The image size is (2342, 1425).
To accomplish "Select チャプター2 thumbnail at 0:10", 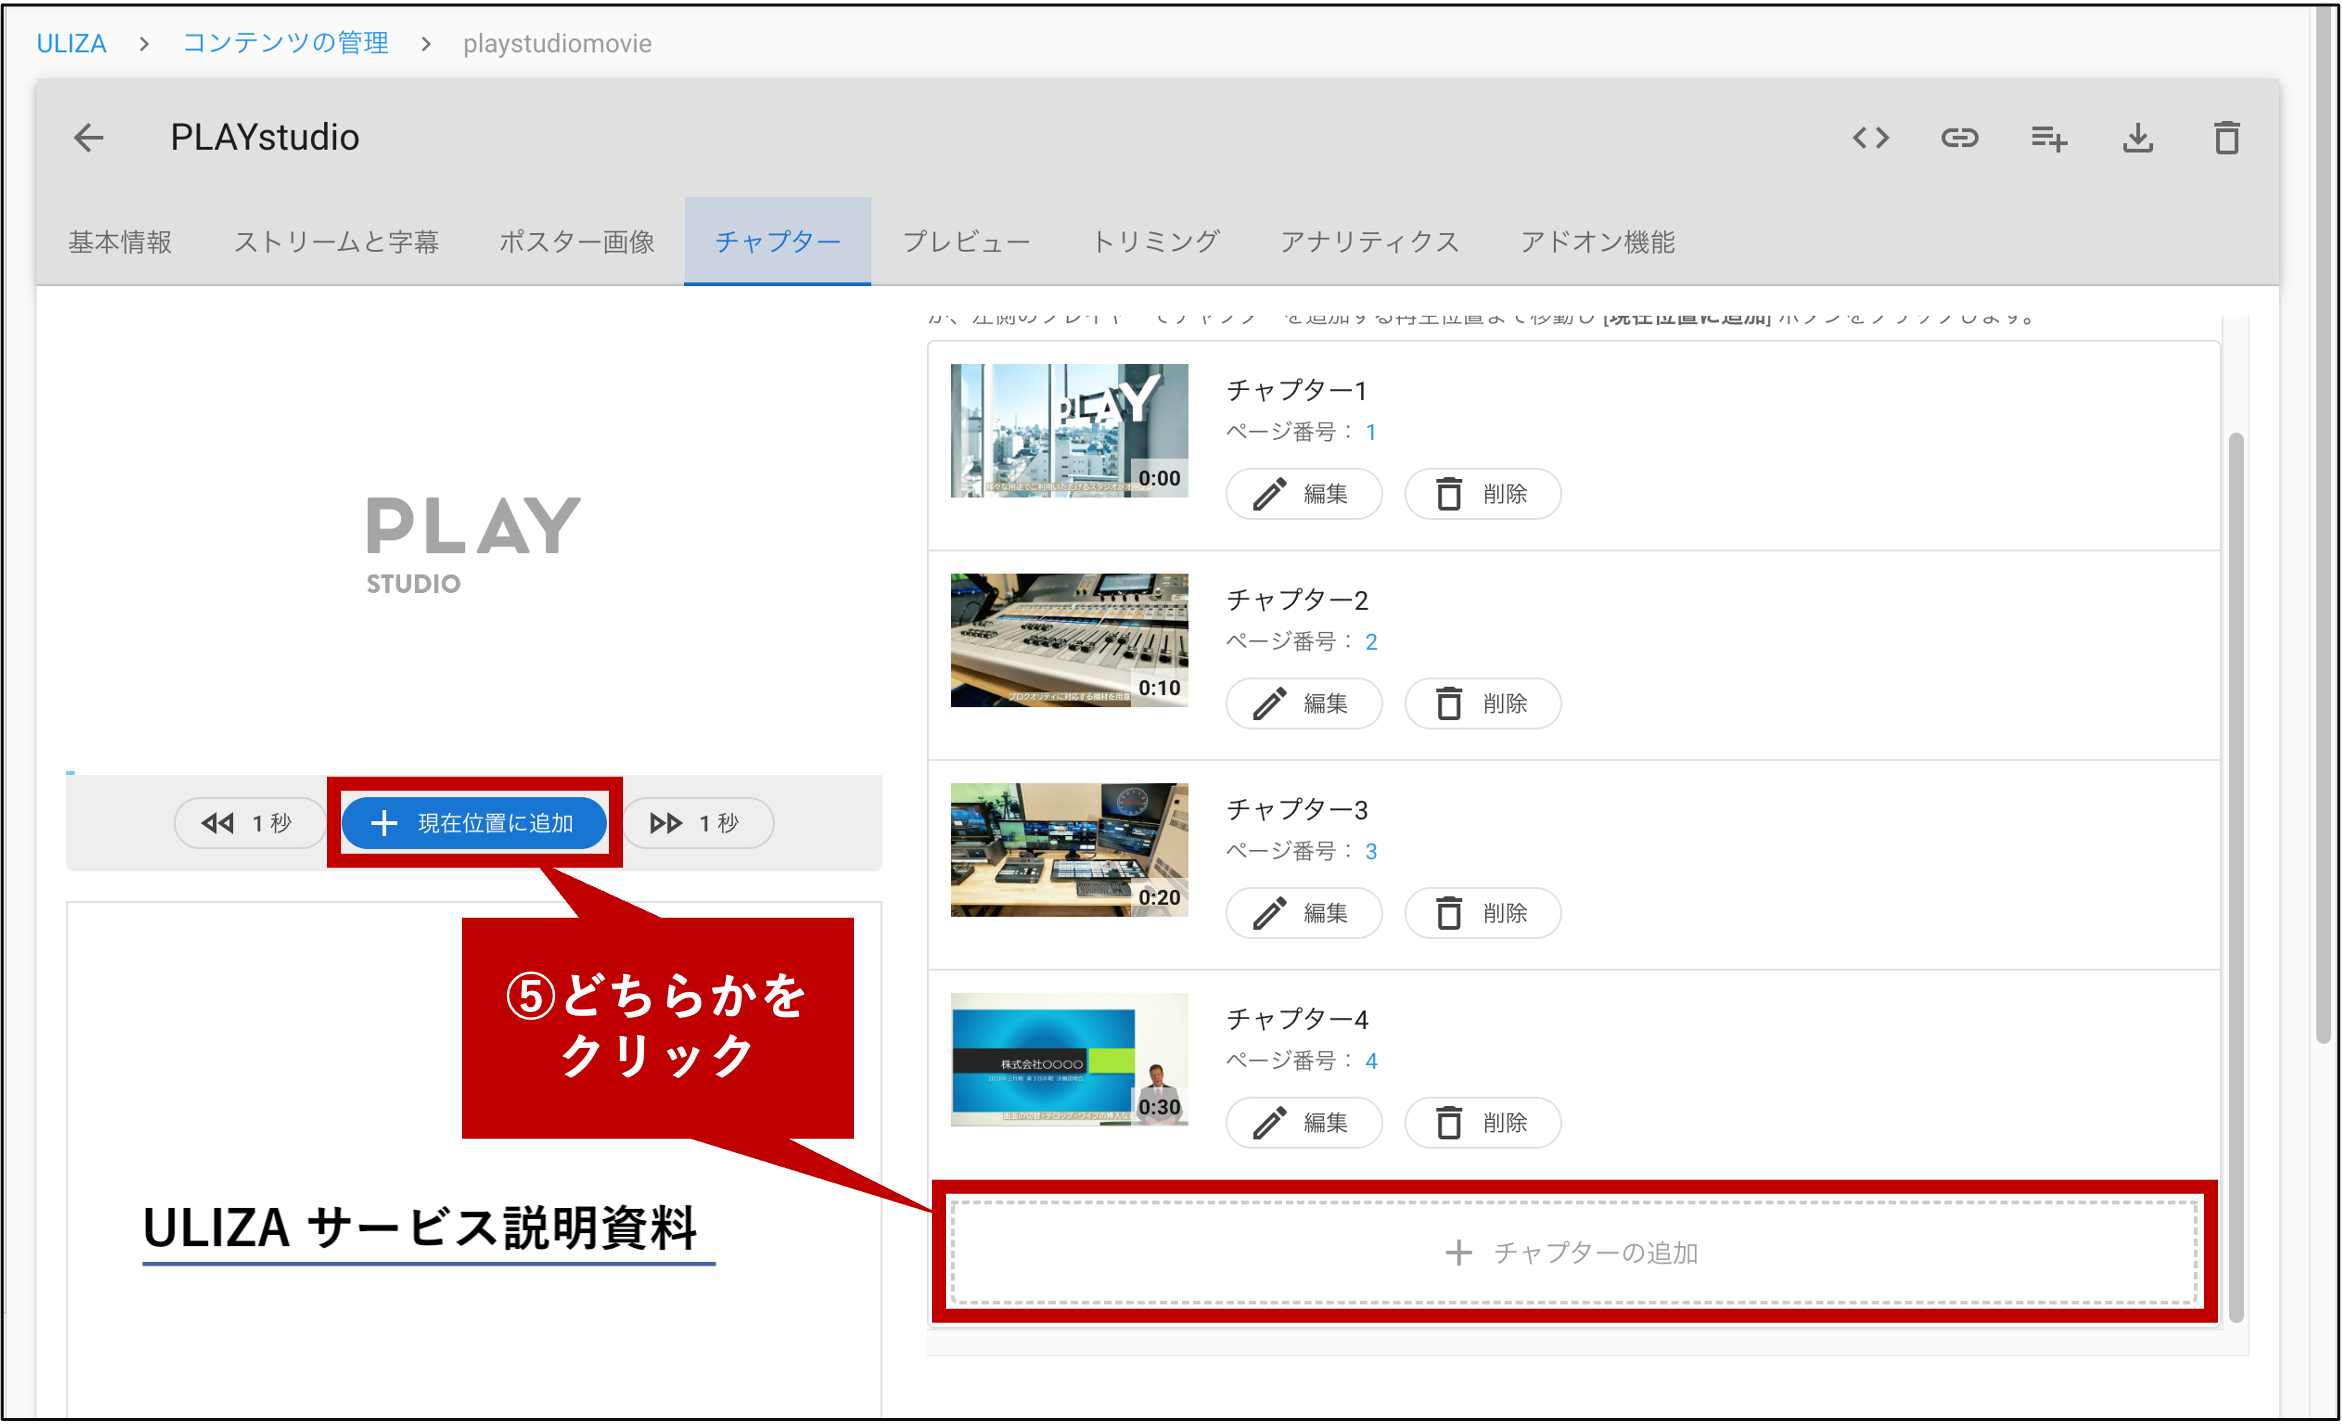I will coord(1069,640).
